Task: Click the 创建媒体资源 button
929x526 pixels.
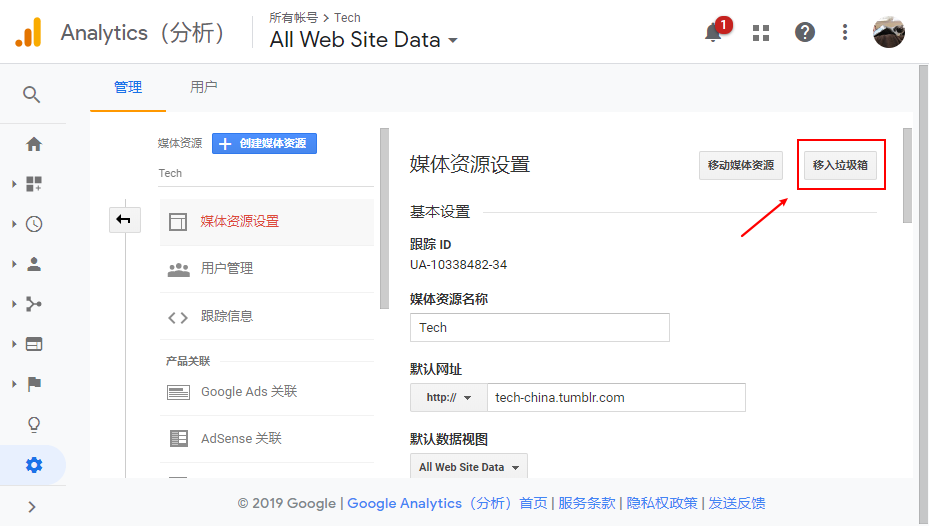Action: (264, 143)
